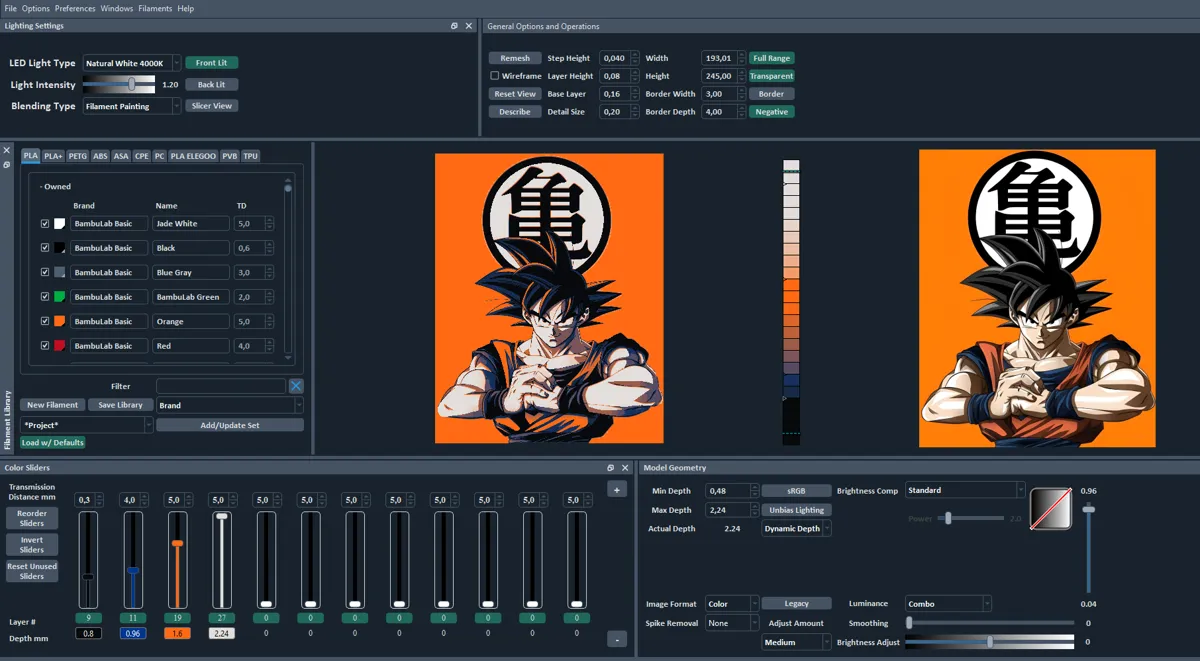This screenshot has width=1200, height=661.
Task: Click the Reorder Sliders button
Action: tap(32, 518)
